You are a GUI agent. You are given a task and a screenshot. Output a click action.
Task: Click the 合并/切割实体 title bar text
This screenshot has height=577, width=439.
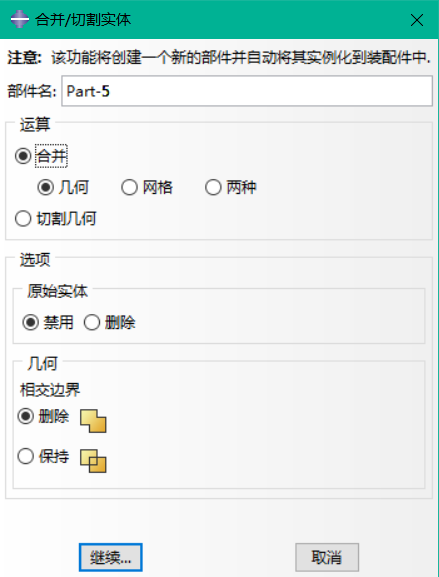(83, 20)
